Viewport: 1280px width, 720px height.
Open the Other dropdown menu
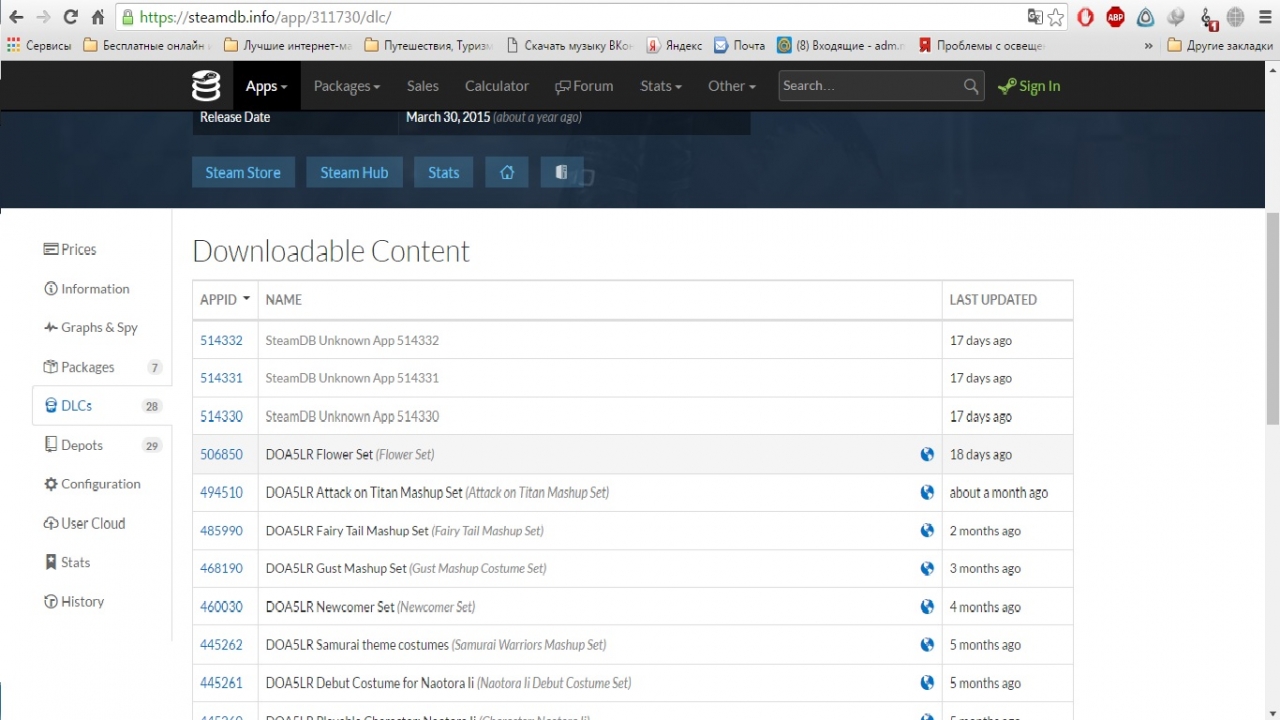pos(731,86)
